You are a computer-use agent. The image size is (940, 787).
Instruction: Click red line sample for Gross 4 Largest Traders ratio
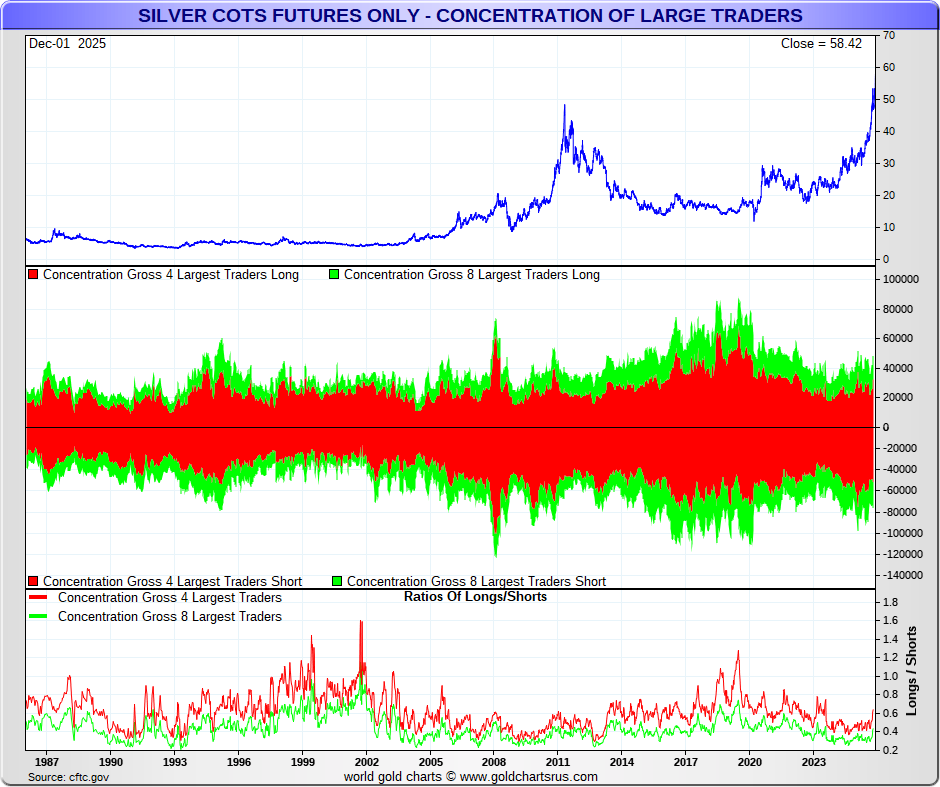pos(38,598)
